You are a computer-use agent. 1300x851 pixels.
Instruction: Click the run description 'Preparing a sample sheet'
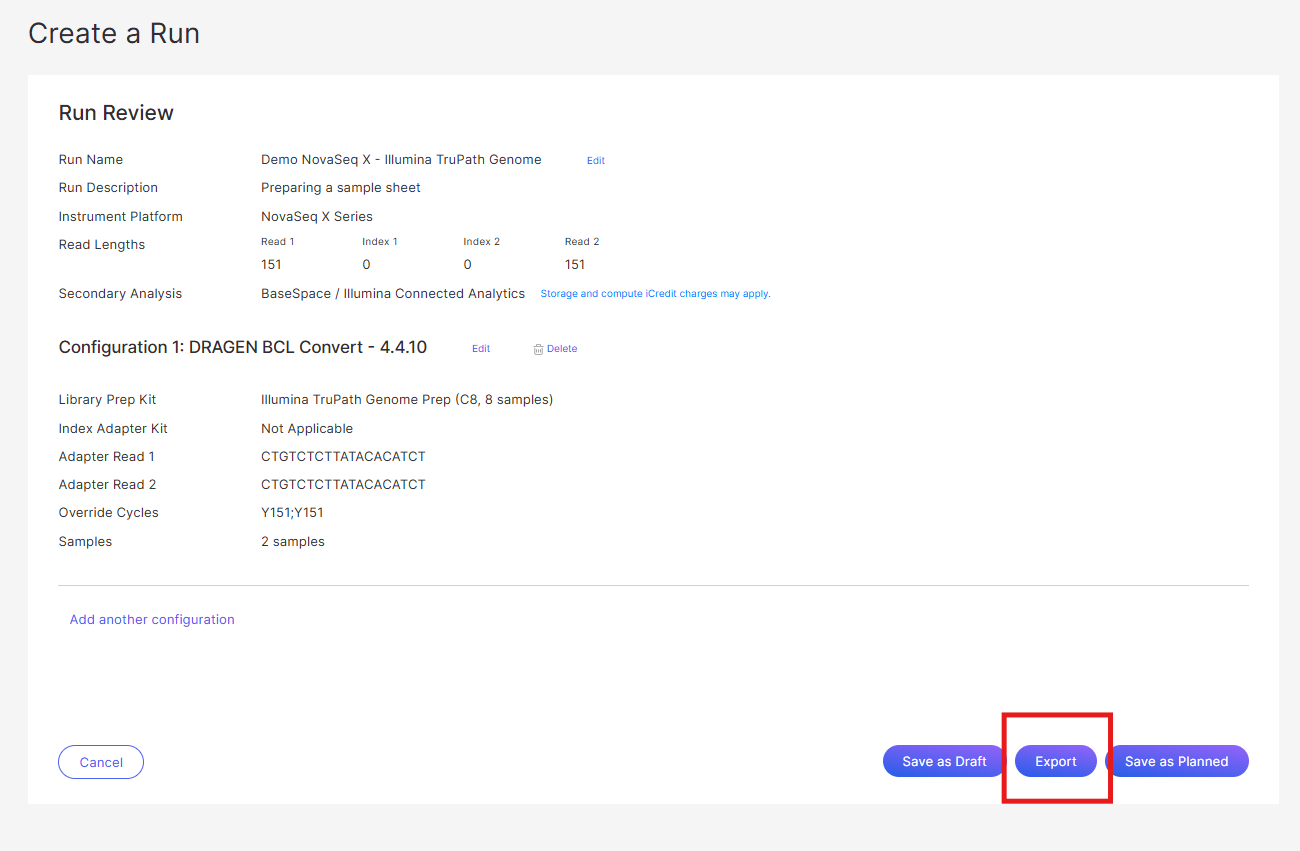point(340,187)
